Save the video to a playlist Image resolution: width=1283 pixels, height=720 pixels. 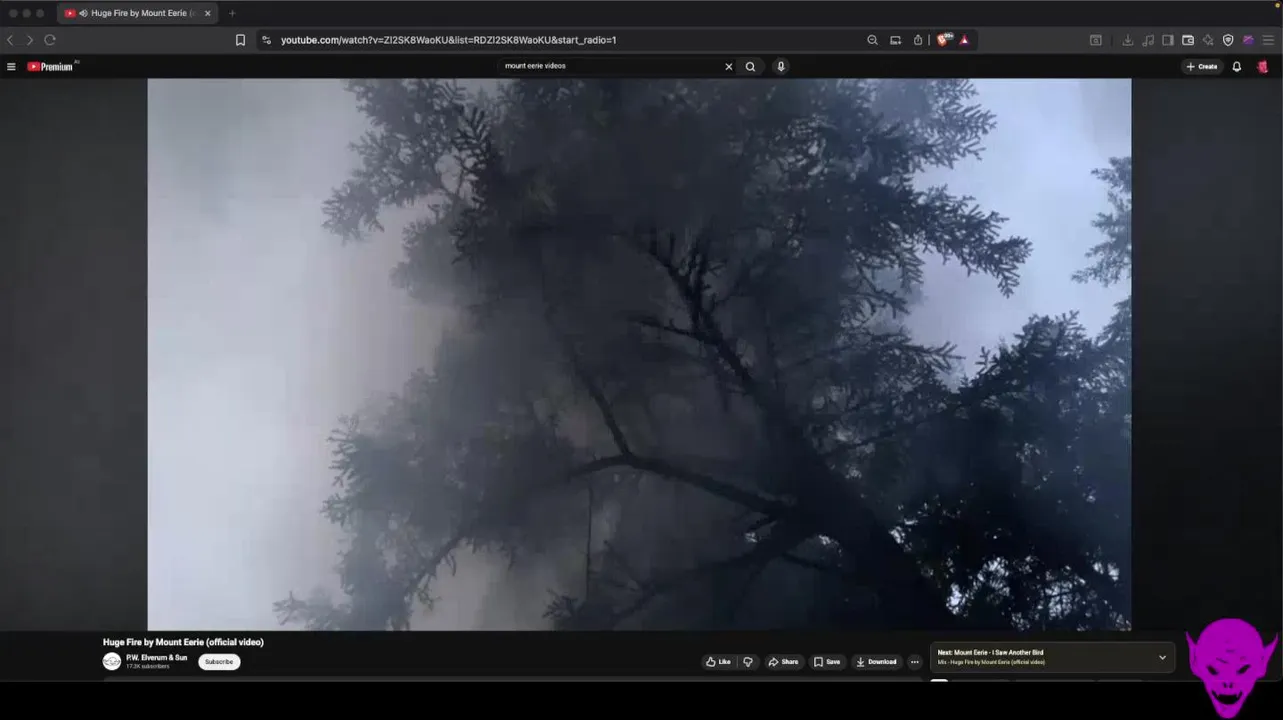pyautogui.click(x=827, y=662)
